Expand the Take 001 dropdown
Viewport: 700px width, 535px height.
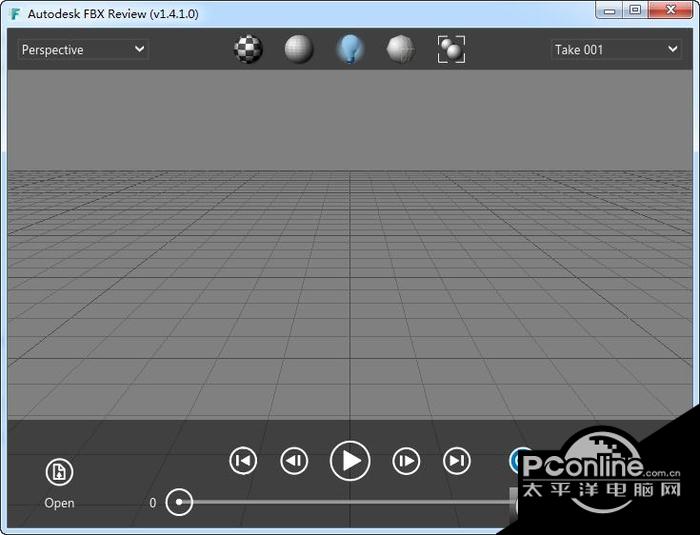[x=616, y=50]
